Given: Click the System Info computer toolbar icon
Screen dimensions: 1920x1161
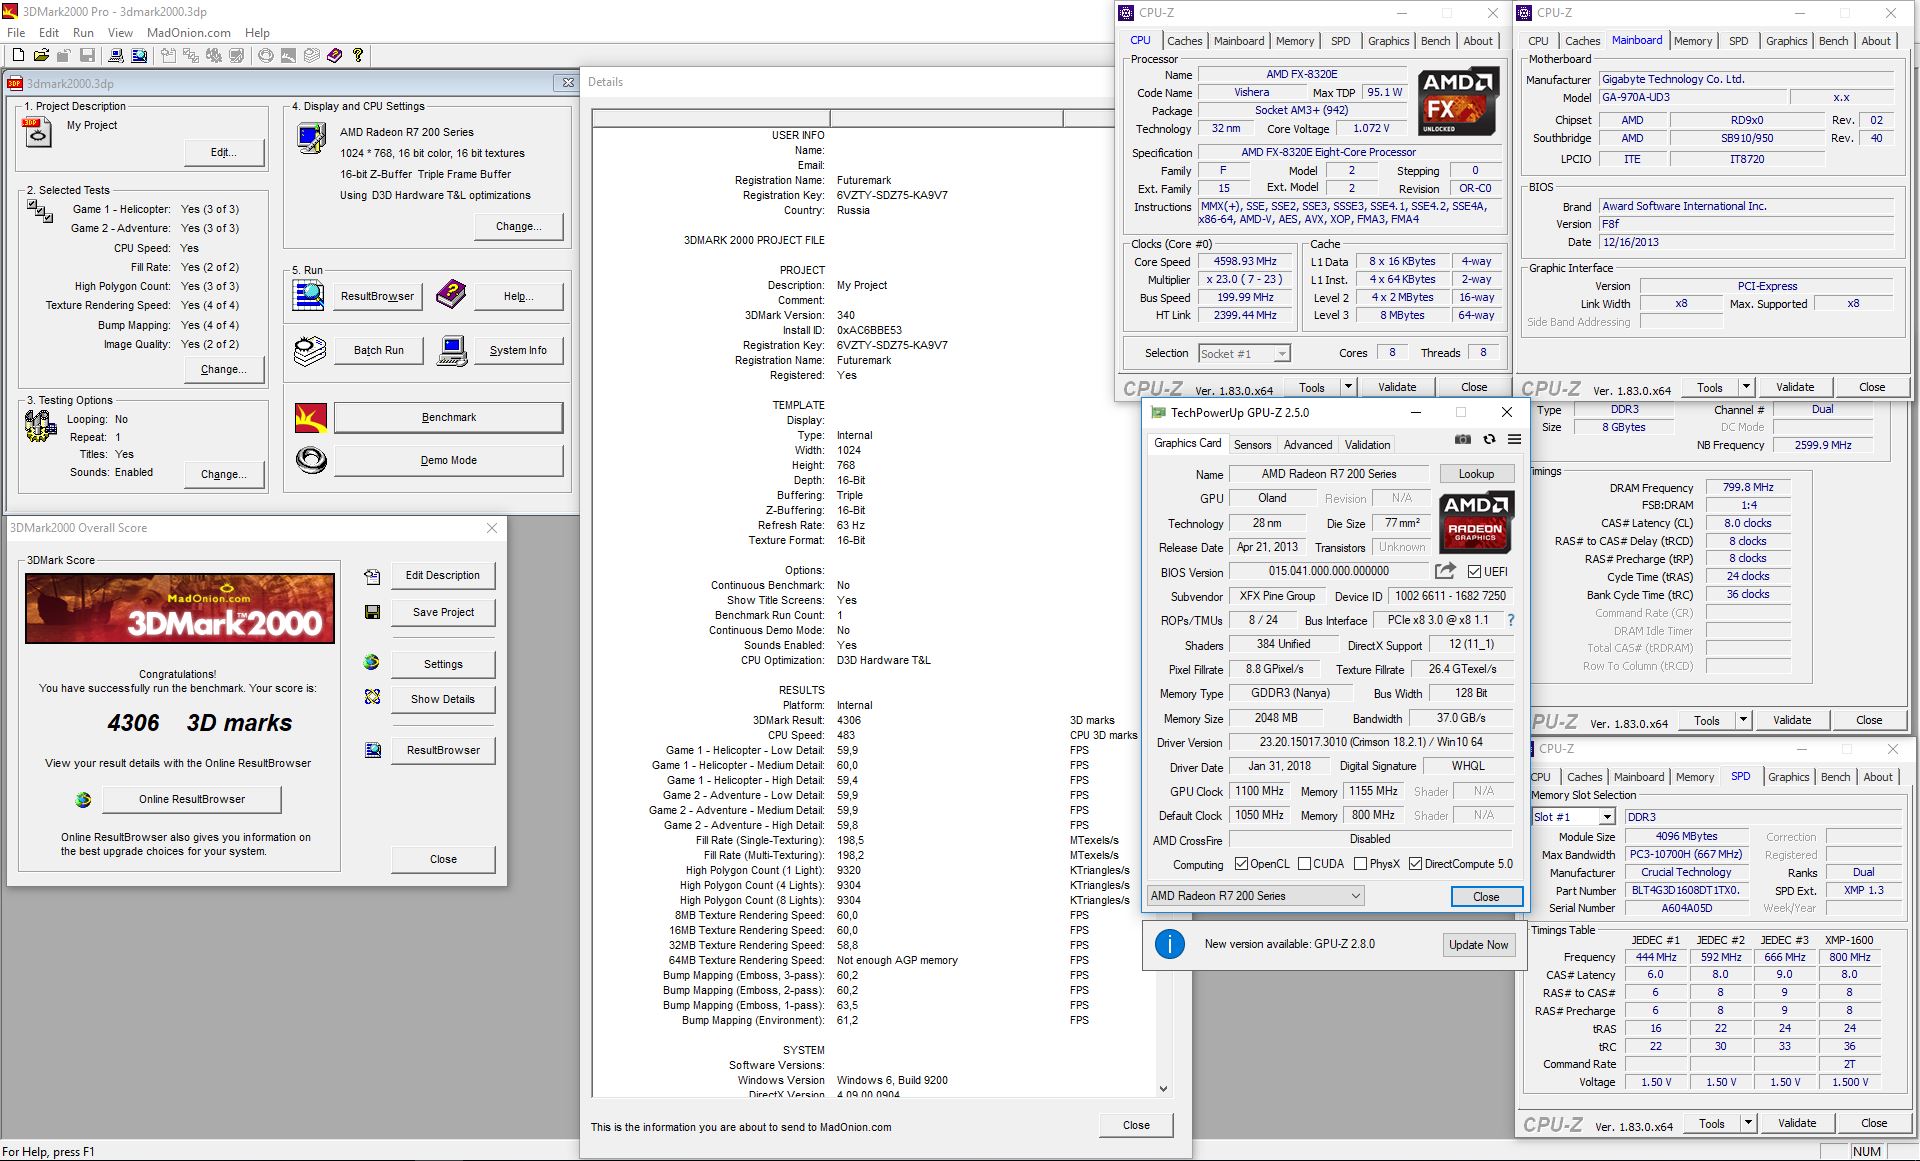Looking at the screenshot, I should pos(116,55).
